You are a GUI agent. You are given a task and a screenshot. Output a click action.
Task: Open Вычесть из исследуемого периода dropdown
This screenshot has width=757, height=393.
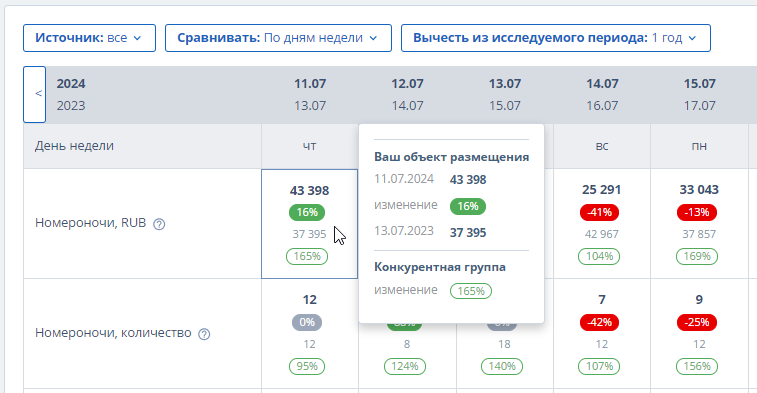(x=556, y=38)
